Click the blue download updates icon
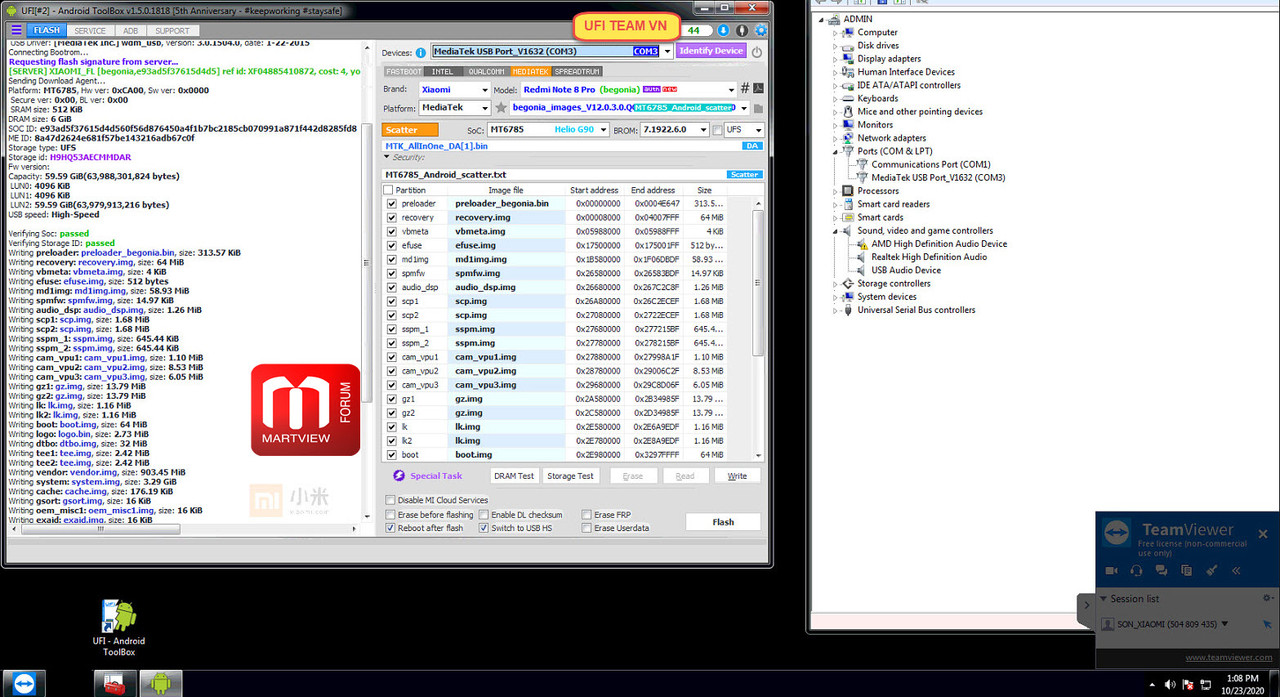The width and height of the screenshot is (1280, 697). click(x=723, y=30)
